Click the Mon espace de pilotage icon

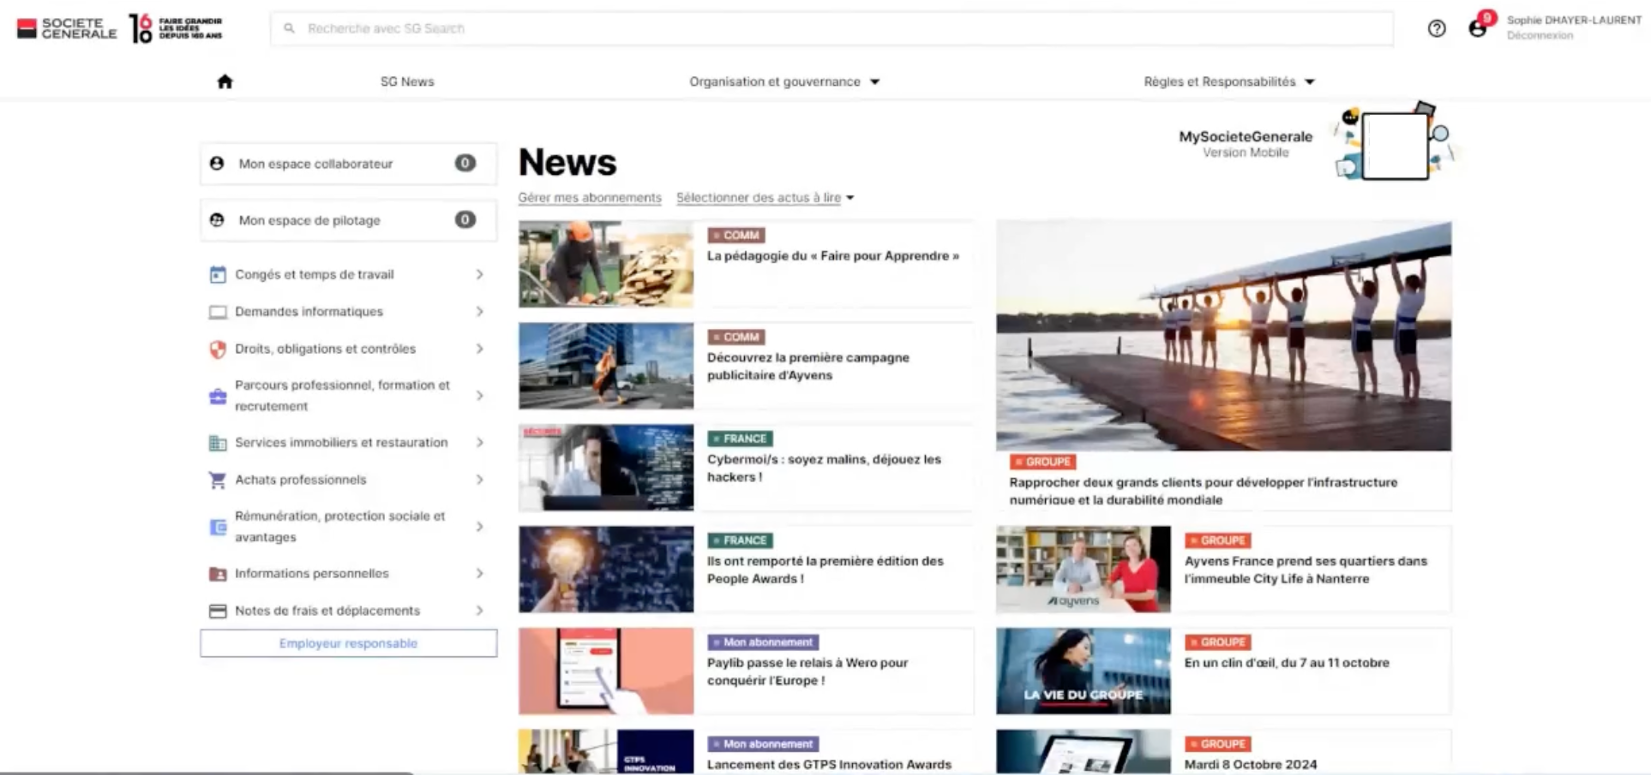pos(217,220)
